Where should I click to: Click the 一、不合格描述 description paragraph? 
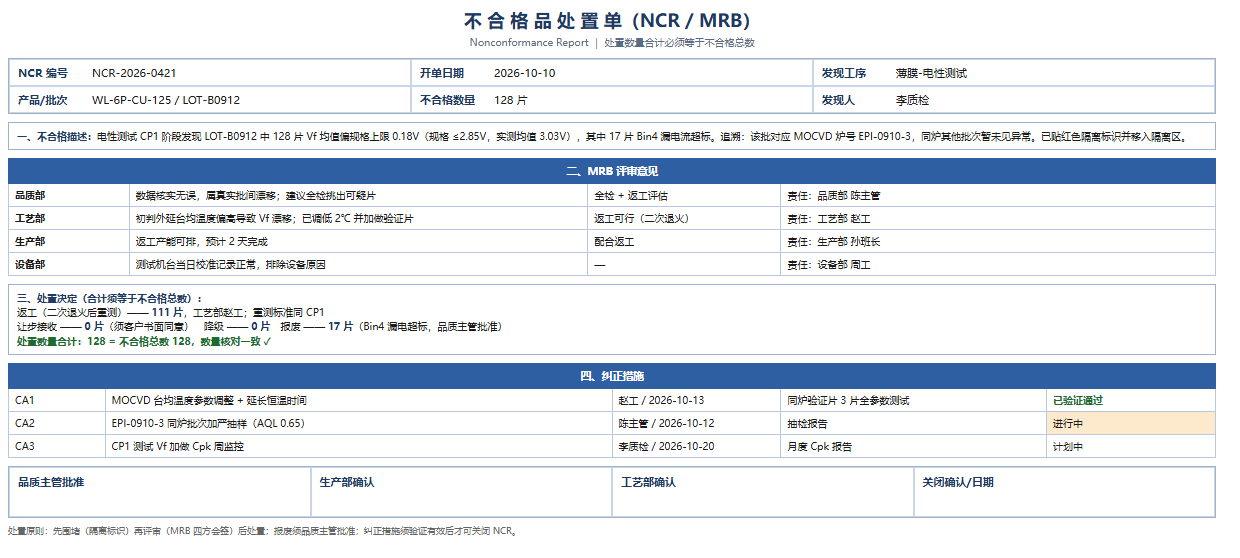(x=612, y=136)
